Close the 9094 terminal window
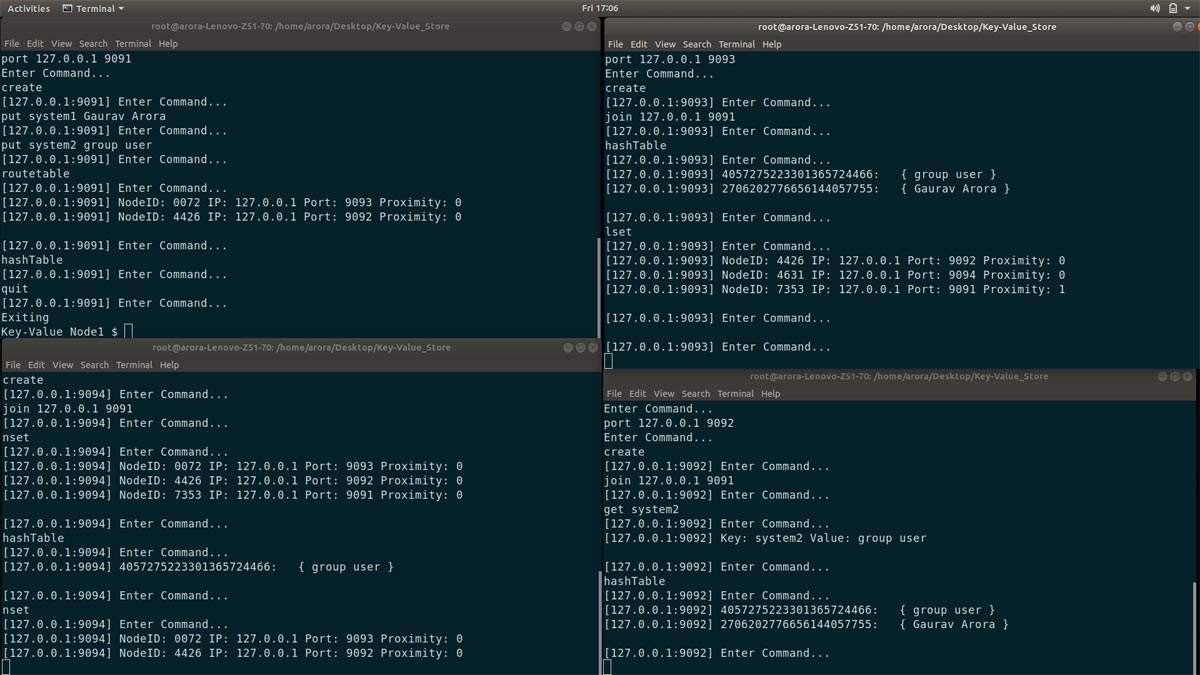Viewport: 1200px width, 675px height. [x=591, y=348]
